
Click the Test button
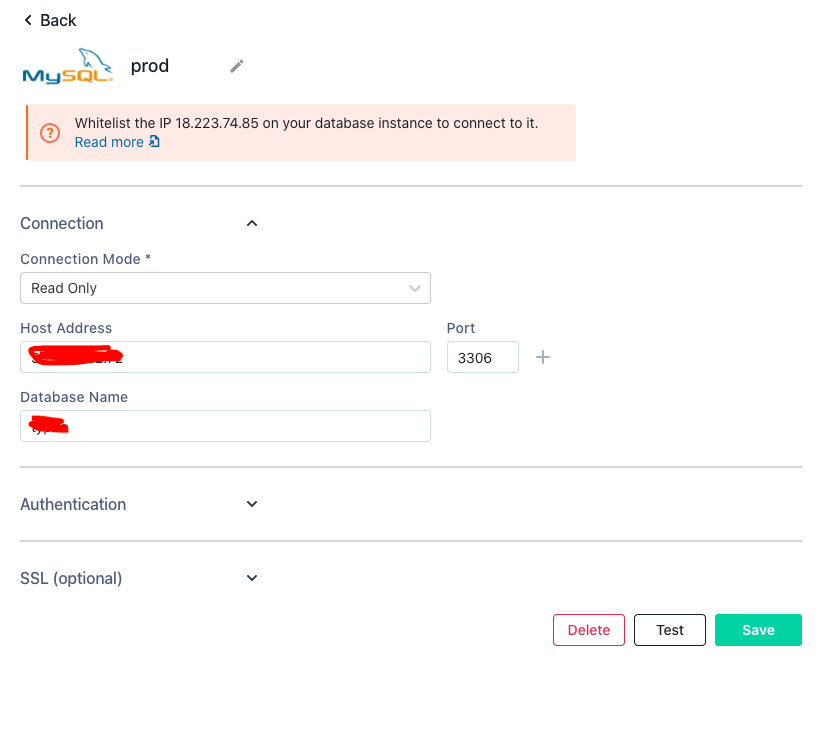point(670,630)
